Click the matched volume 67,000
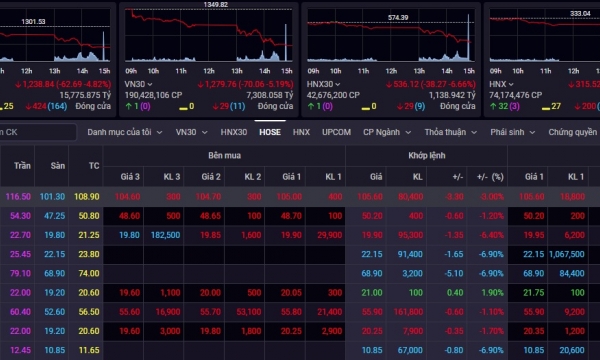The width and height of the screenshot is (600, 360). [410, 350]
